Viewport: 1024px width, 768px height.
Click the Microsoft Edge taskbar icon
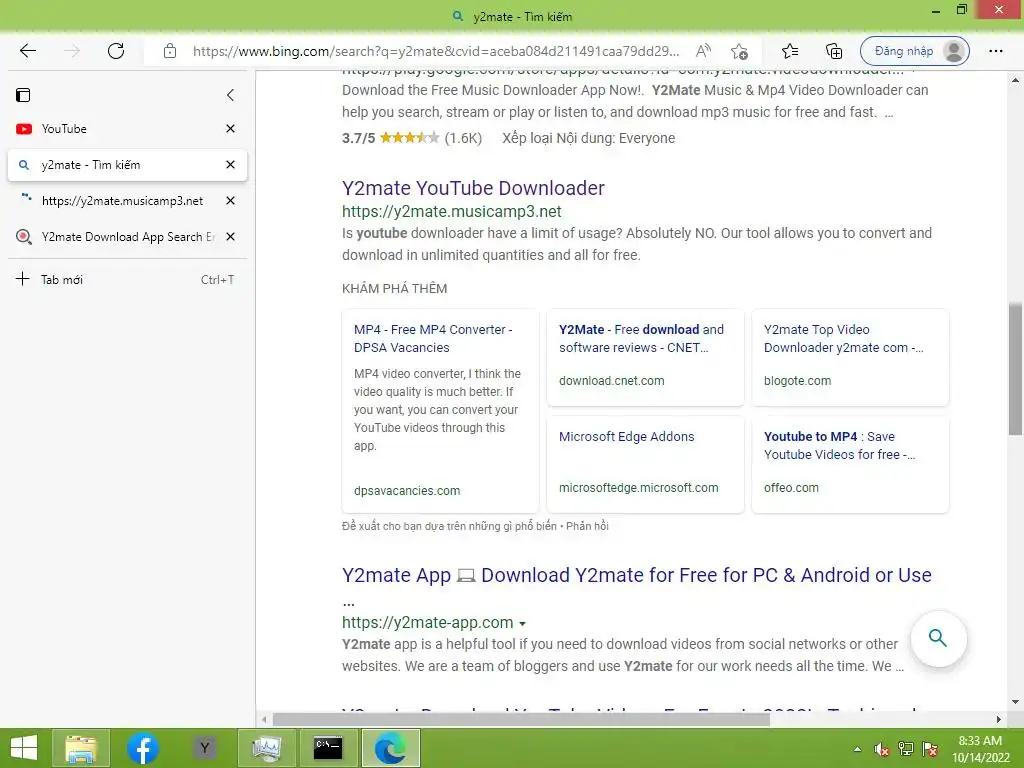click(x=390, y=748)
